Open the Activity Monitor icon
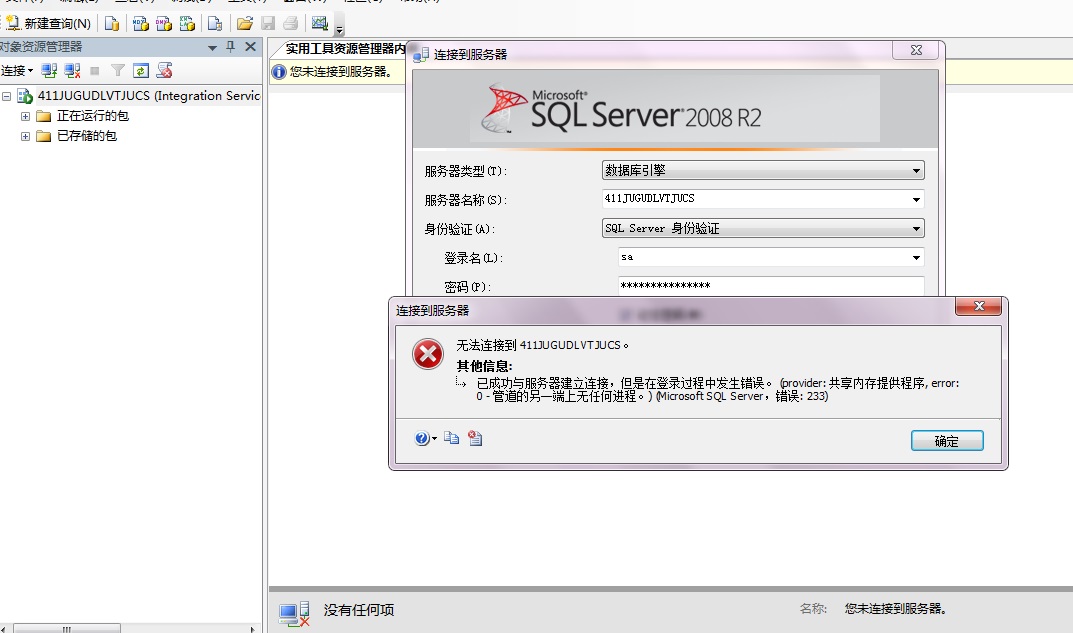Screen dimensions: 1073x633 click(320, 23)
